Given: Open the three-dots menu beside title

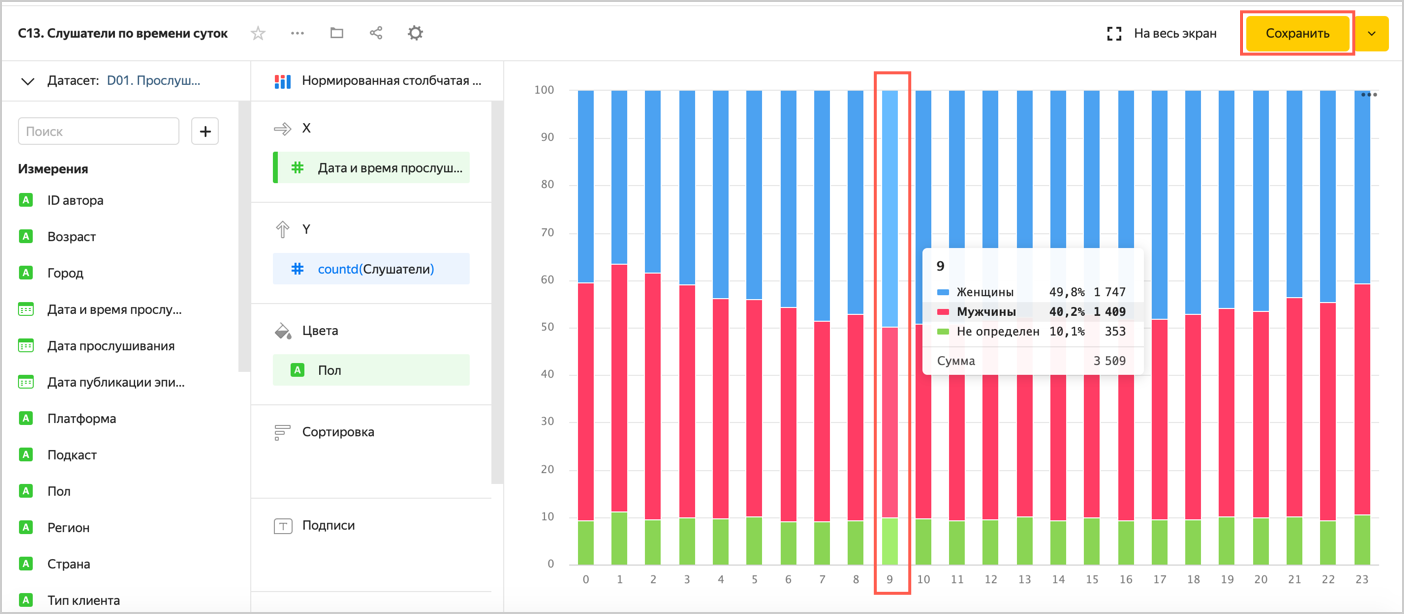Looking at the screenshot, I should (297, 33).
